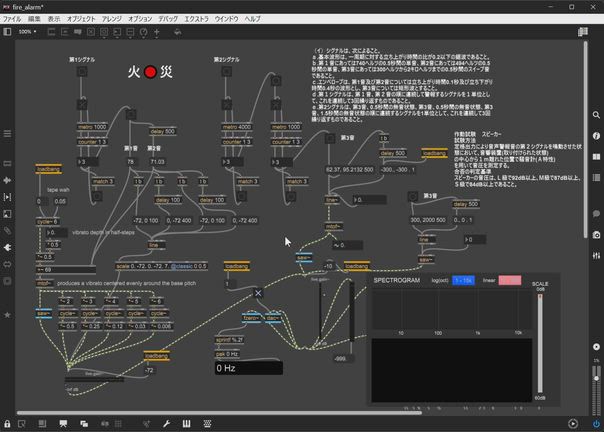This screenshot has height=432, width=604.
Task: Select the sprintf %.2f object
Action: pos(230,340)
